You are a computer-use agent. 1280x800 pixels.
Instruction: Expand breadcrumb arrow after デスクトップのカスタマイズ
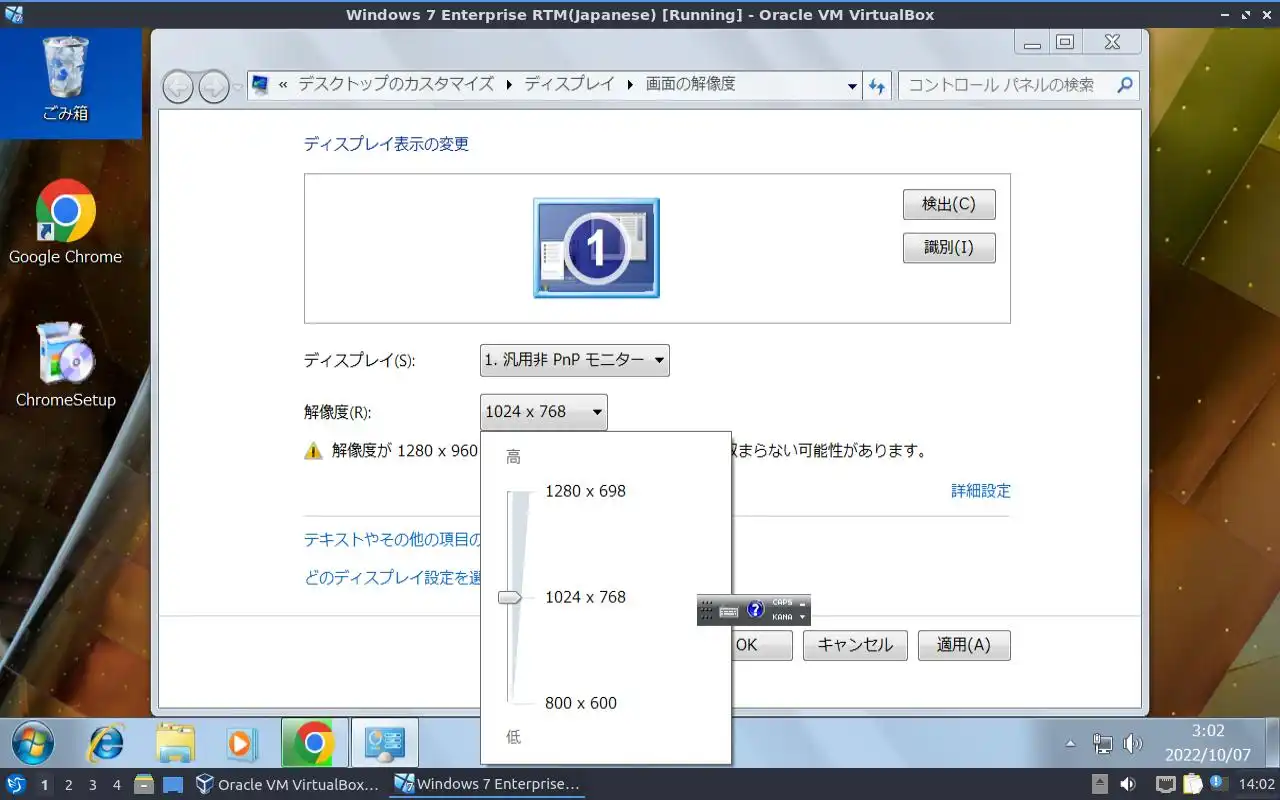point(509,85)
